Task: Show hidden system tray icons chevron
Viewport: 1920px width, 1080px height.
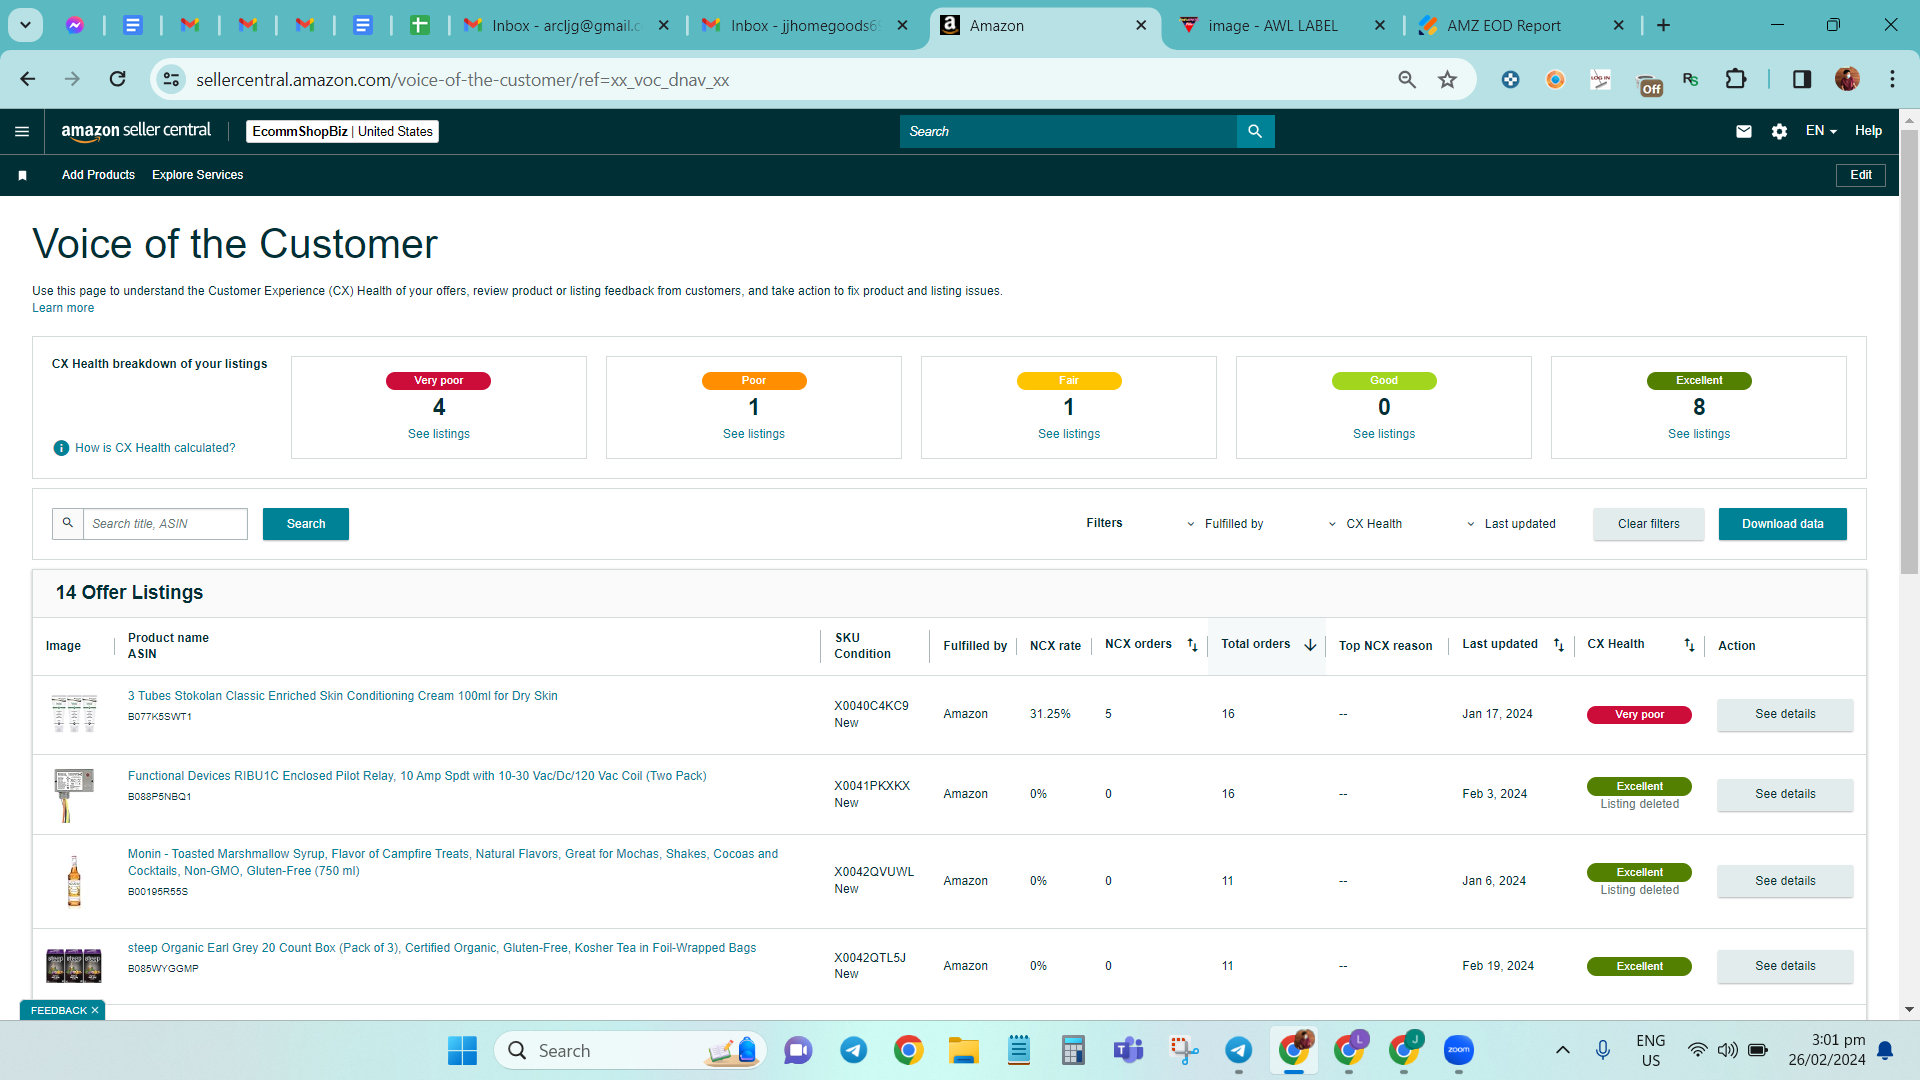Action: click(1562, 1050)
